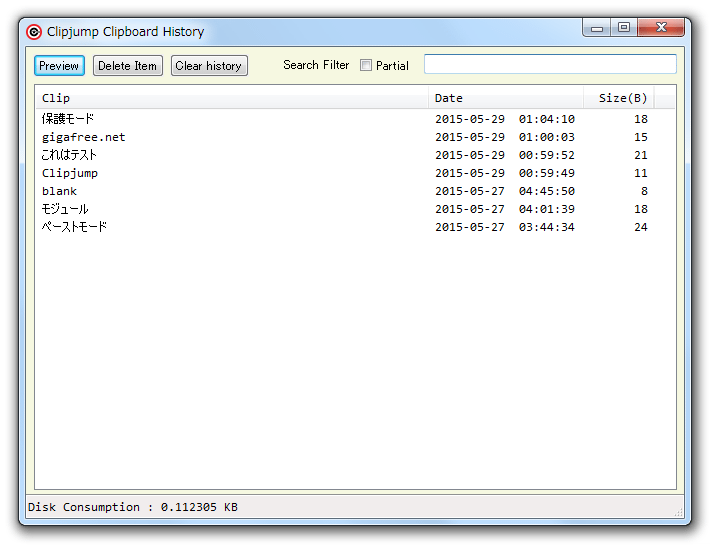The image size is (713, 548).
Task: Focus the Search Filter text field
Action: [550, 64]
